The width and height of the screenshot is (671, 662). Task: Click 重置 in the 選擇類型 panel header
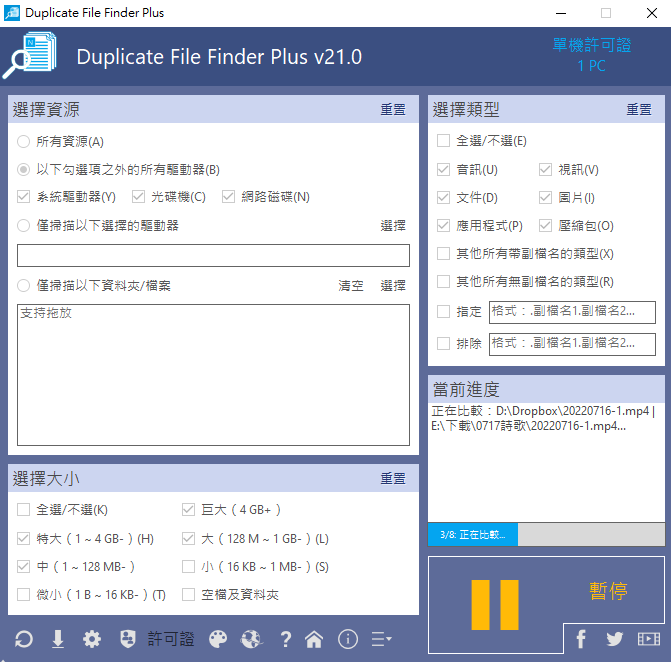click(639, 110)
